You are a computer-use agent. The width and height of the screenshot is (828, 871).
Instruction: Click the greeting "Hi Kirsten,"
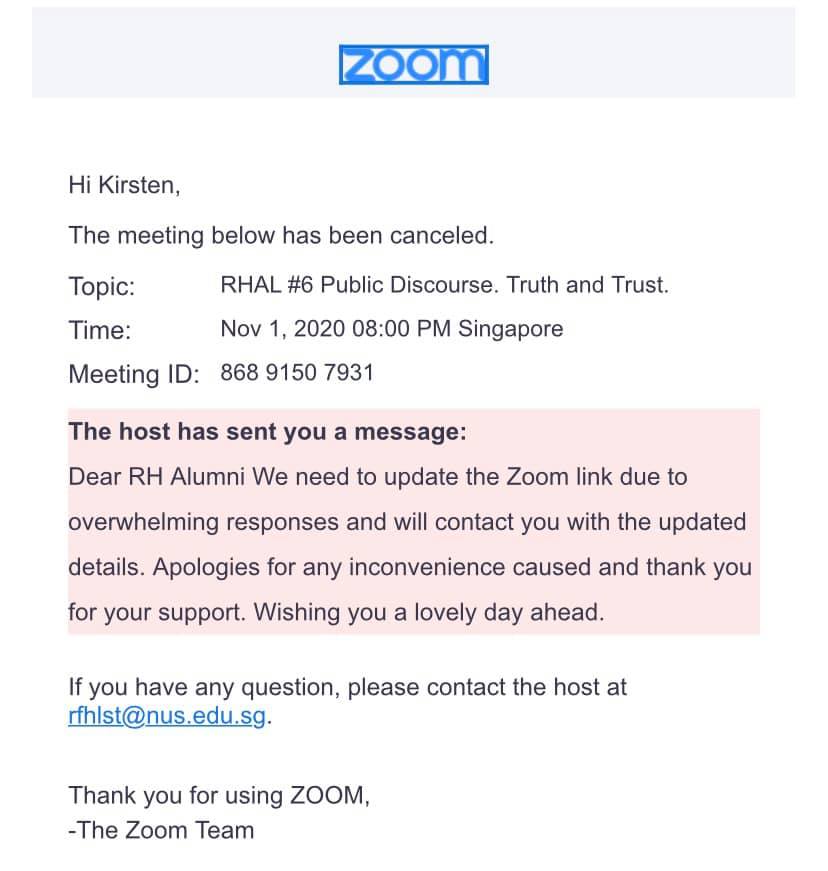coord(124,185)
